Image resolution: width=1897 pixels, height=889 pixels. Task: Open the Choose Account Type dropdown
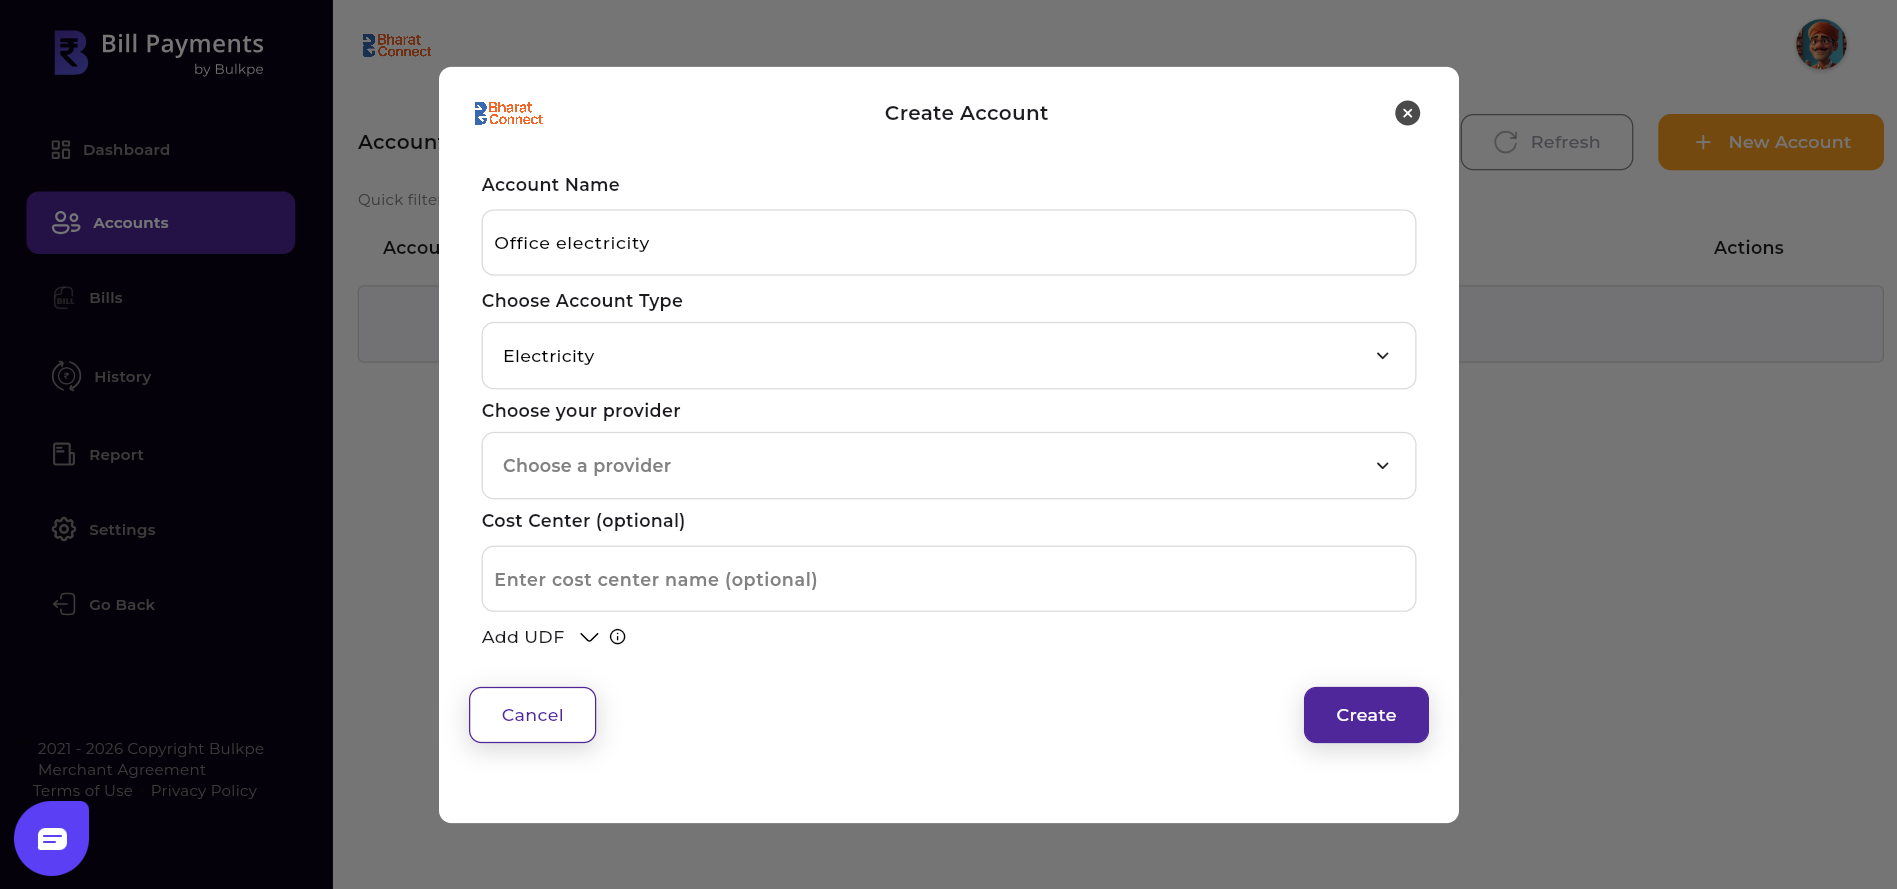coord(948,356)
